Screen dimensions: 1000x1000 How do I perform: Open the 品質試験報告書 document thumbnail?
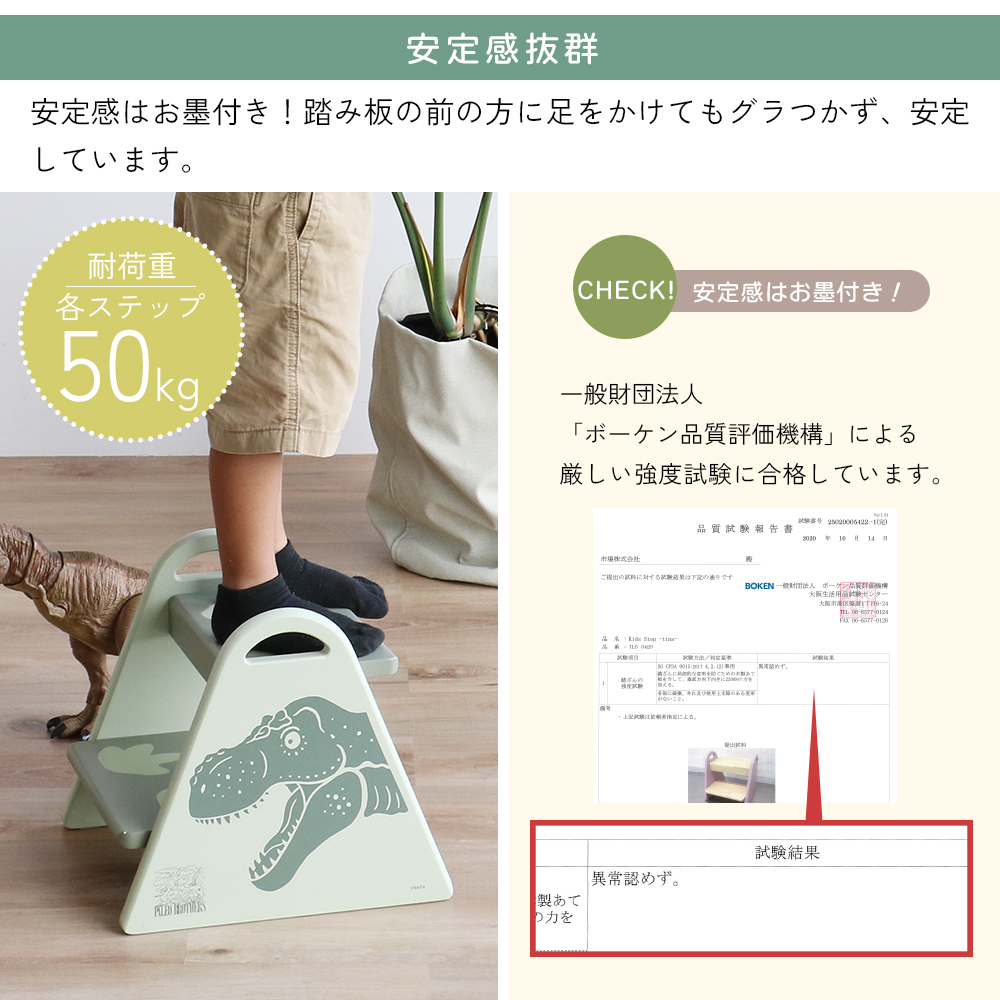745,655
